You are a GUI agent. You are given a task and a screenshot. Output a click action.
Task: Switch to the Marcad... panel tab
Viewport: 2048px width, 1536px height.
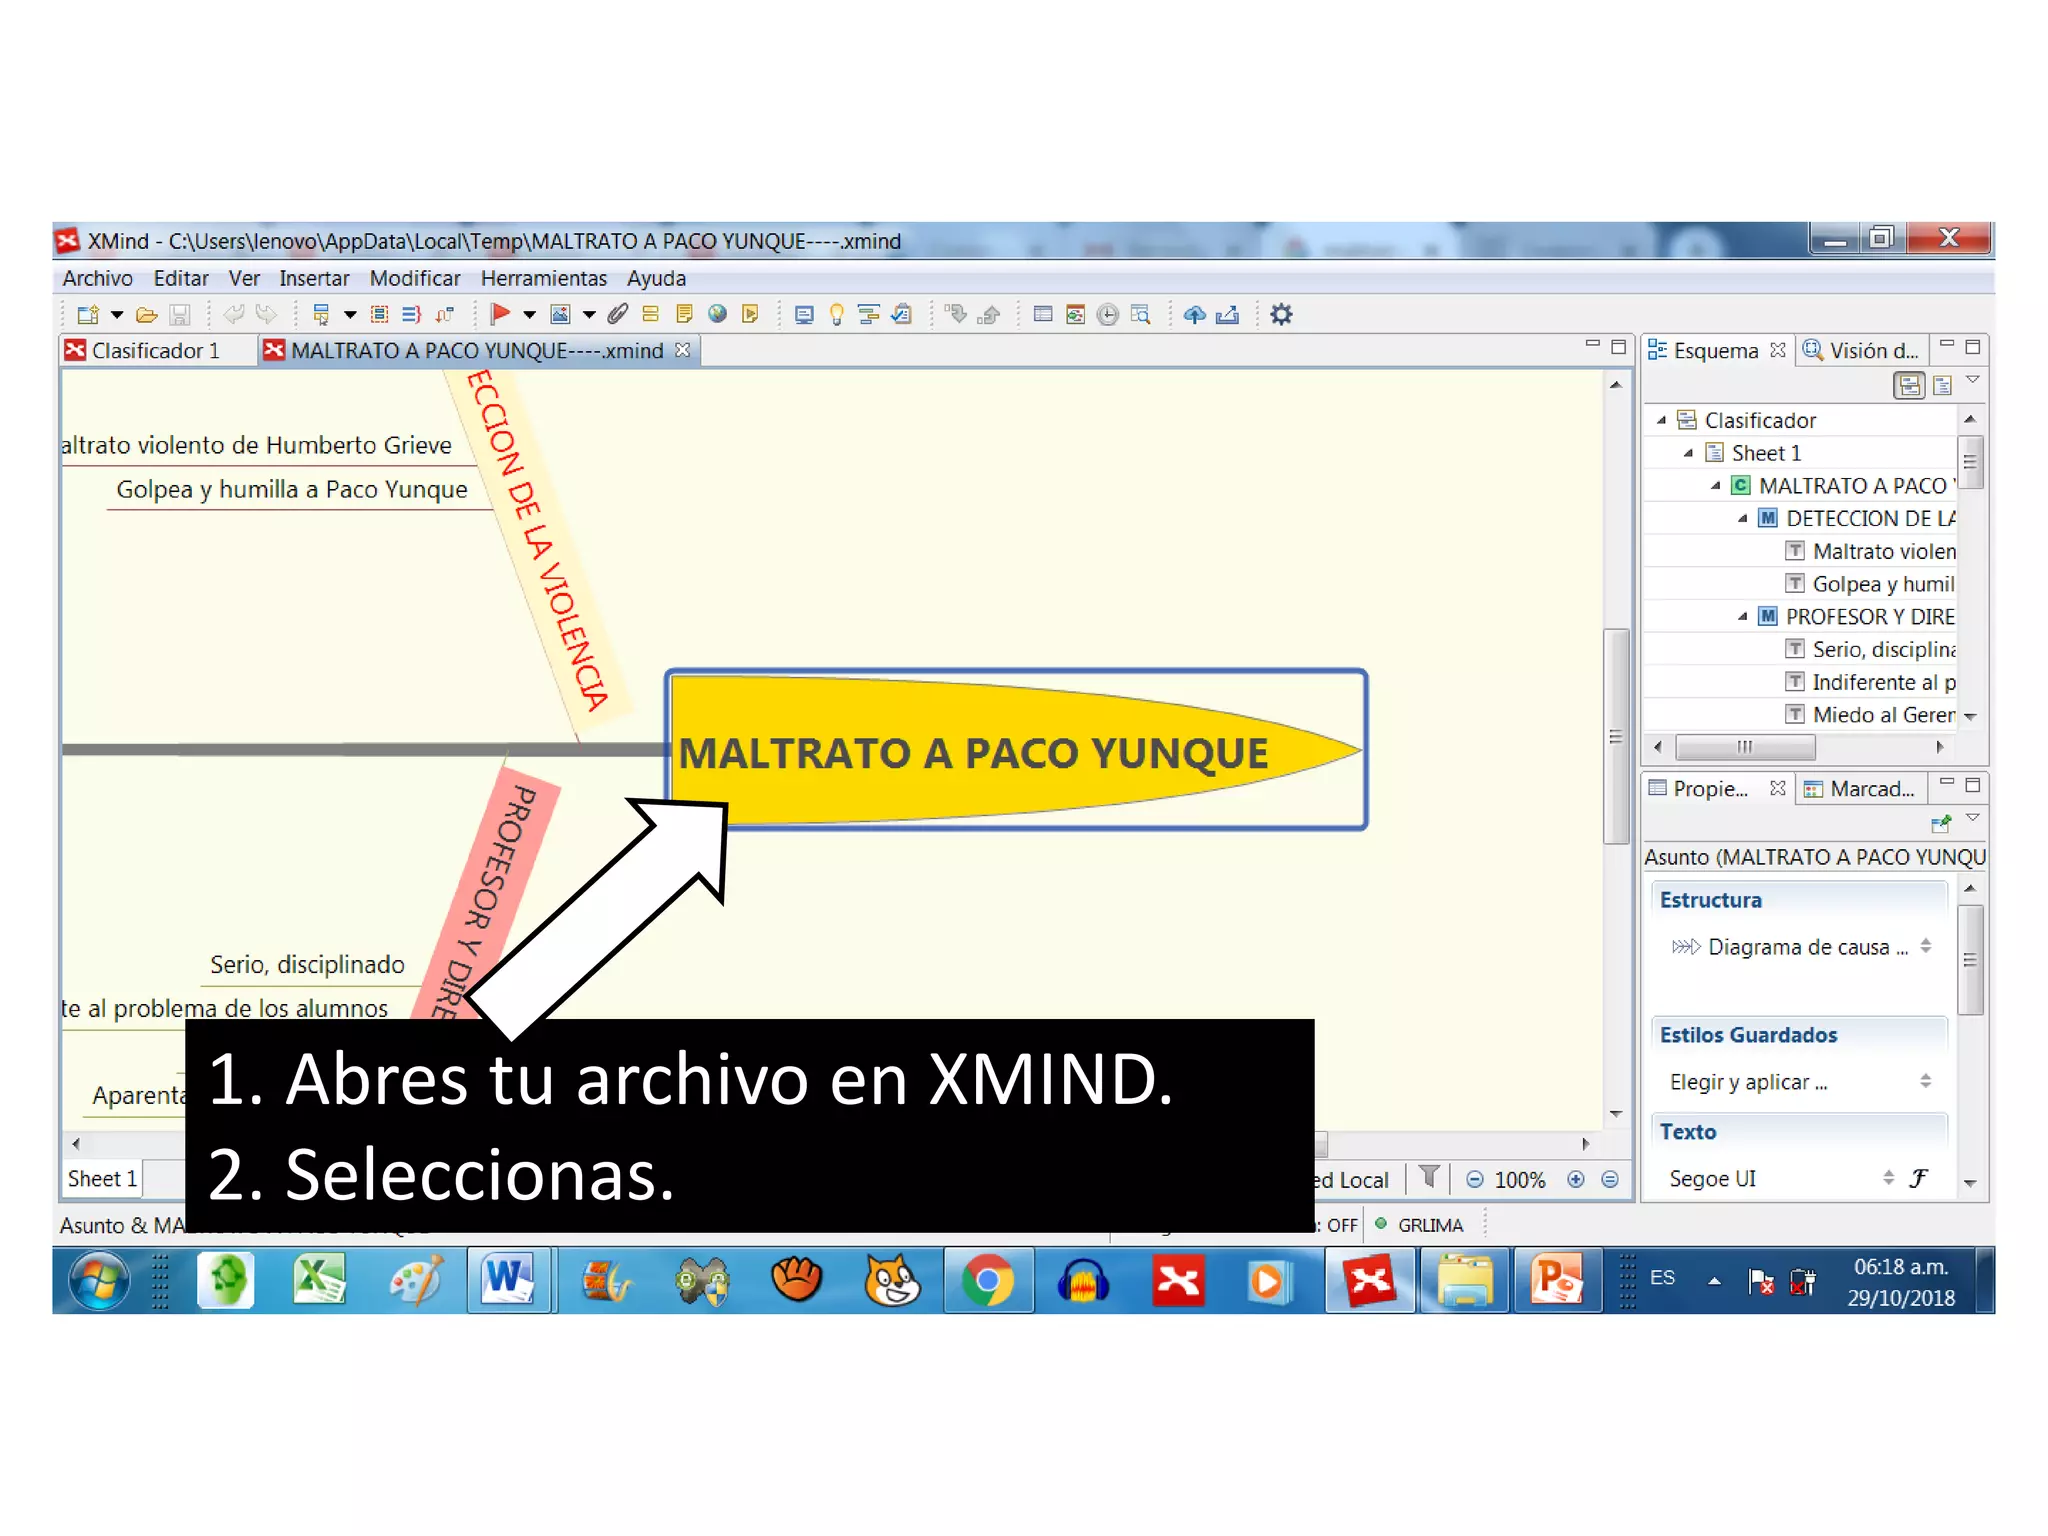pyautogui.click(x=1860, y=789)
